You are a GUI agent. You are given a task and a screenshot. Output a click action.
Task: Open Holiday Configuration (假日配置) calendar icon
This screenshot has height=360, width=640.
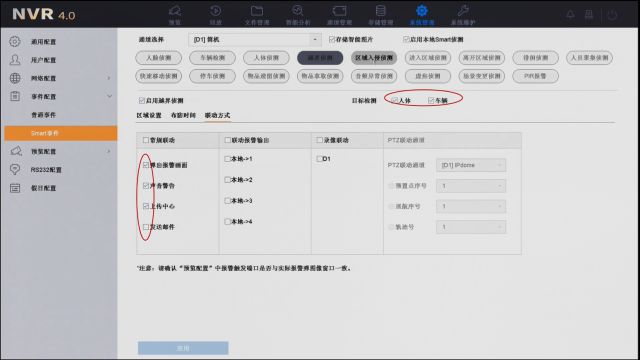click(15, 188)
